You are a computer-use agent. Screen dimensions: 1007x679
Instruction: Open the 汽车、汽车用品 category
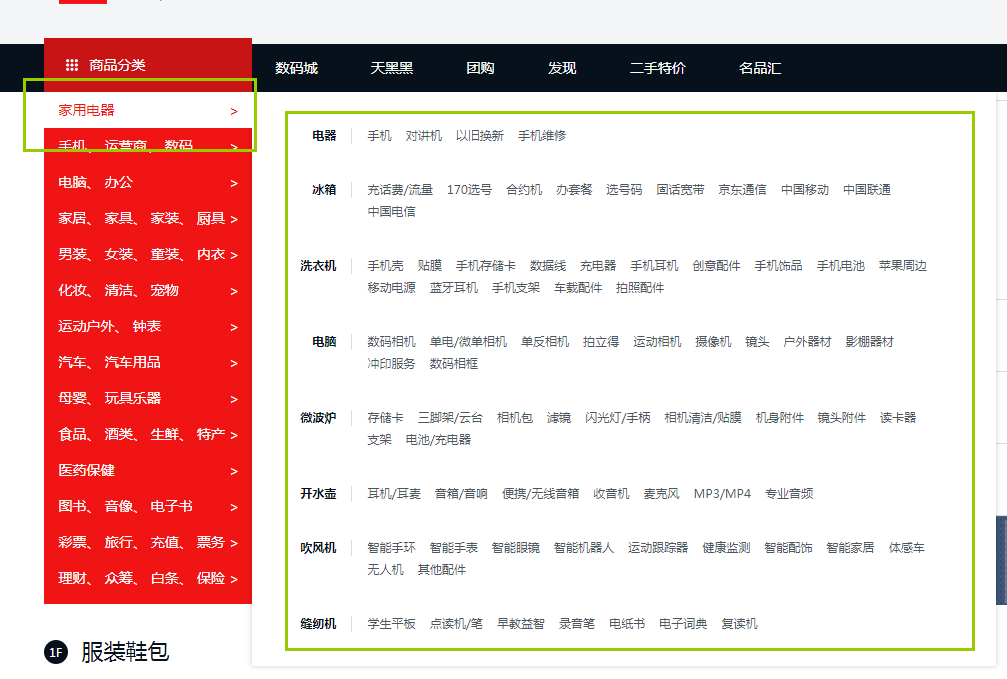[x=109, y=362]
